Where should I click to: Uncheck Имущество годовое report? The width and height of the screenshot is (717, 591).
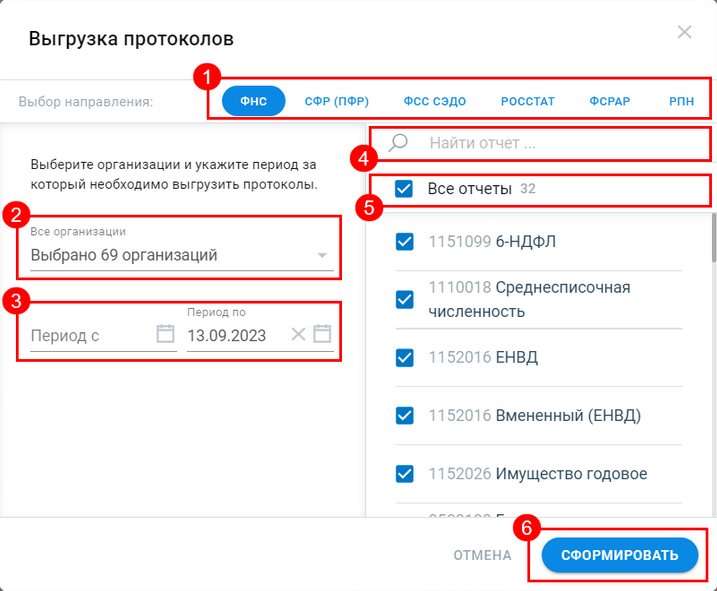405,473
